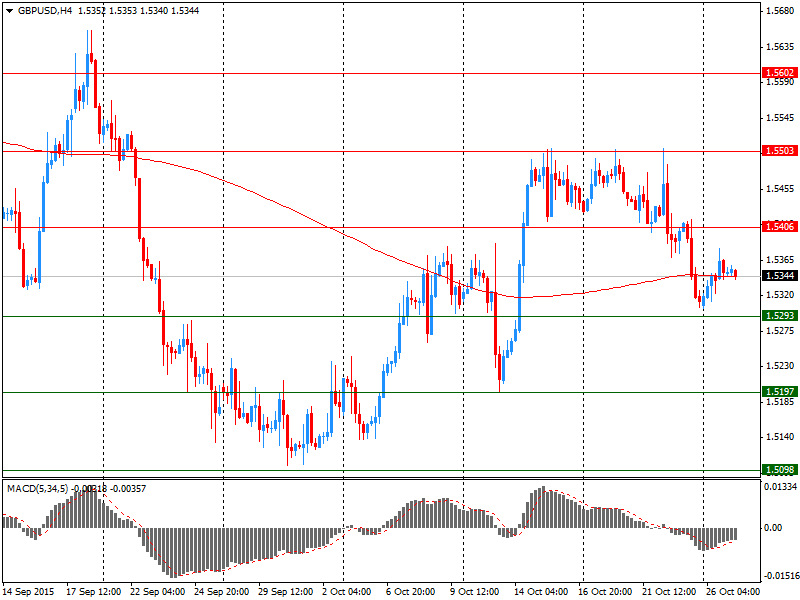Select the 1.5293 green support level label

(780, 315)
